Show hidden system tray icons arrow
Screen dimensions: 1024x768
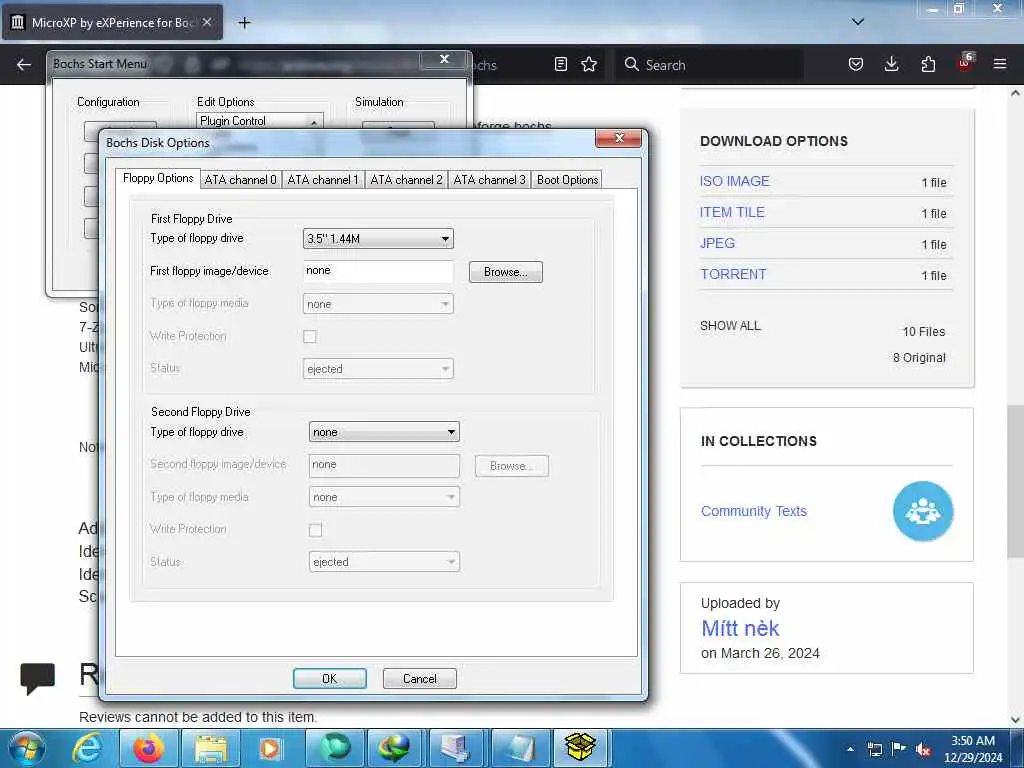pyautogui.click(x=850, y=749)
